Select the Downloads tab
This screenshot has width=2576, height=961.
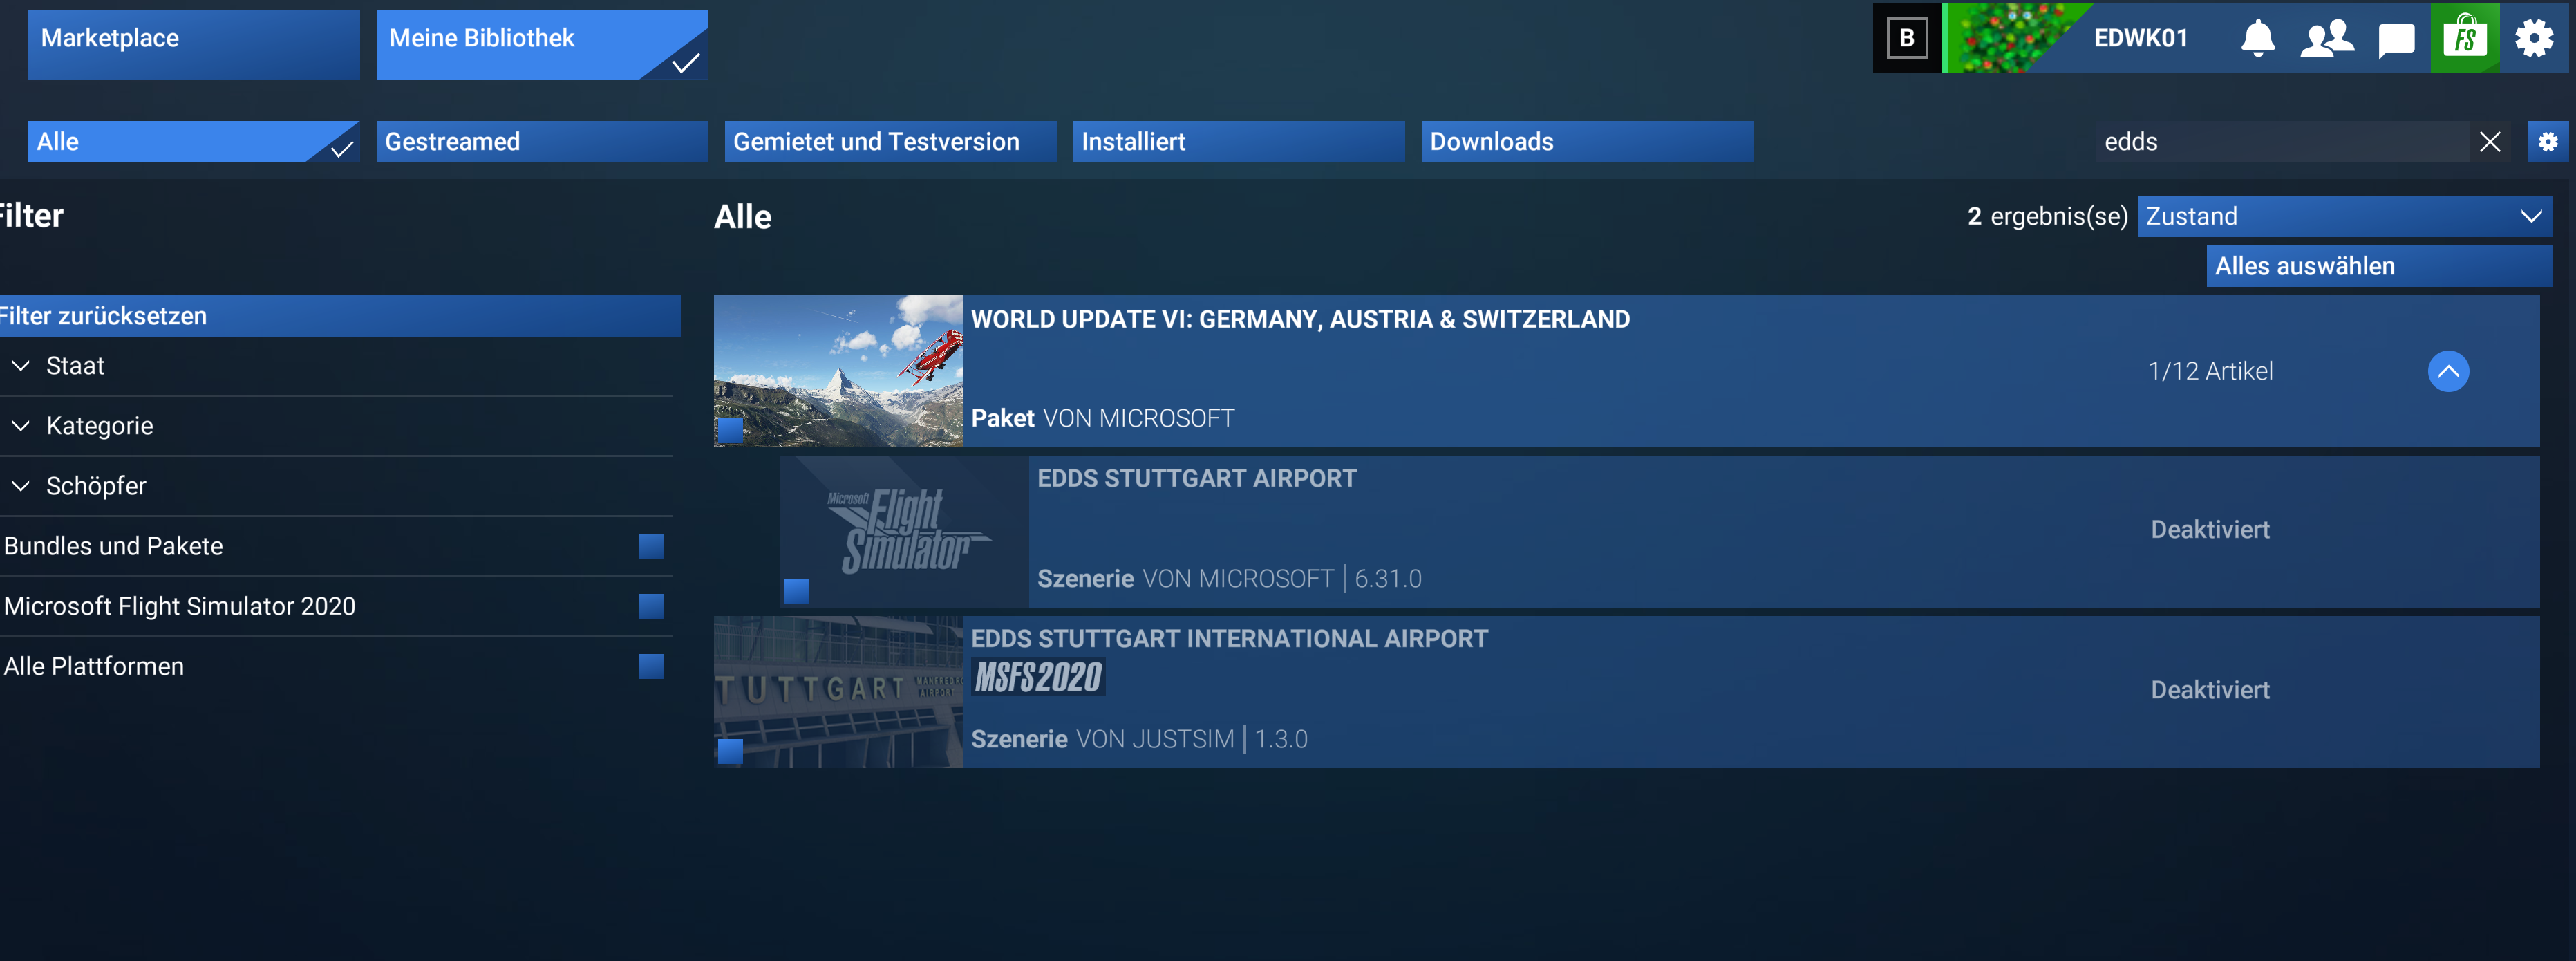coord(1587,142)
